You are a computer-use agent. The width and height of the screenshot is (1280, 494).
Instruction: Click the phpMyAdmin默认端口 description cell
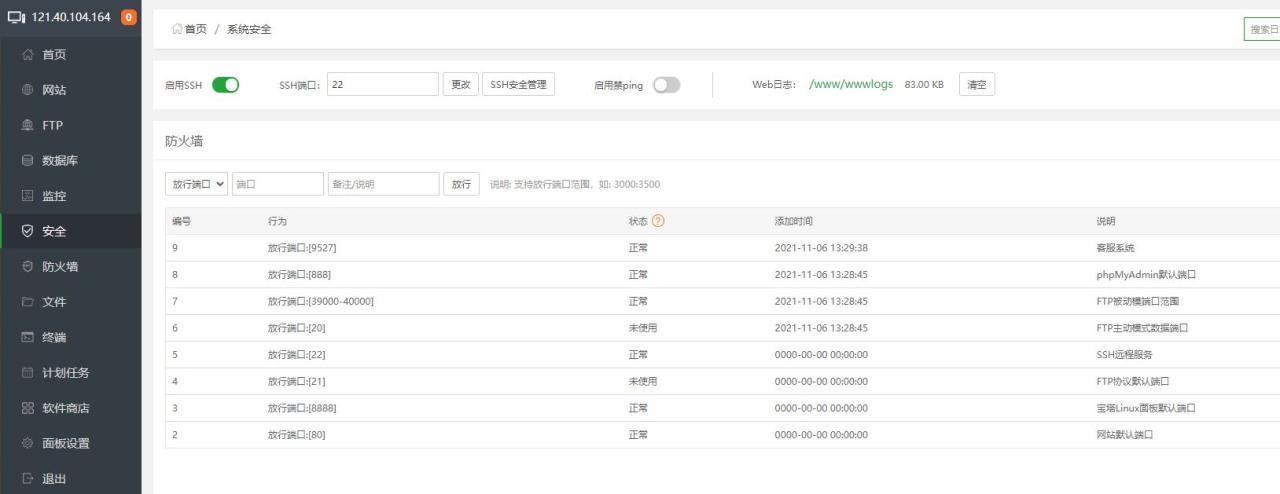[x=1146, y=274]
